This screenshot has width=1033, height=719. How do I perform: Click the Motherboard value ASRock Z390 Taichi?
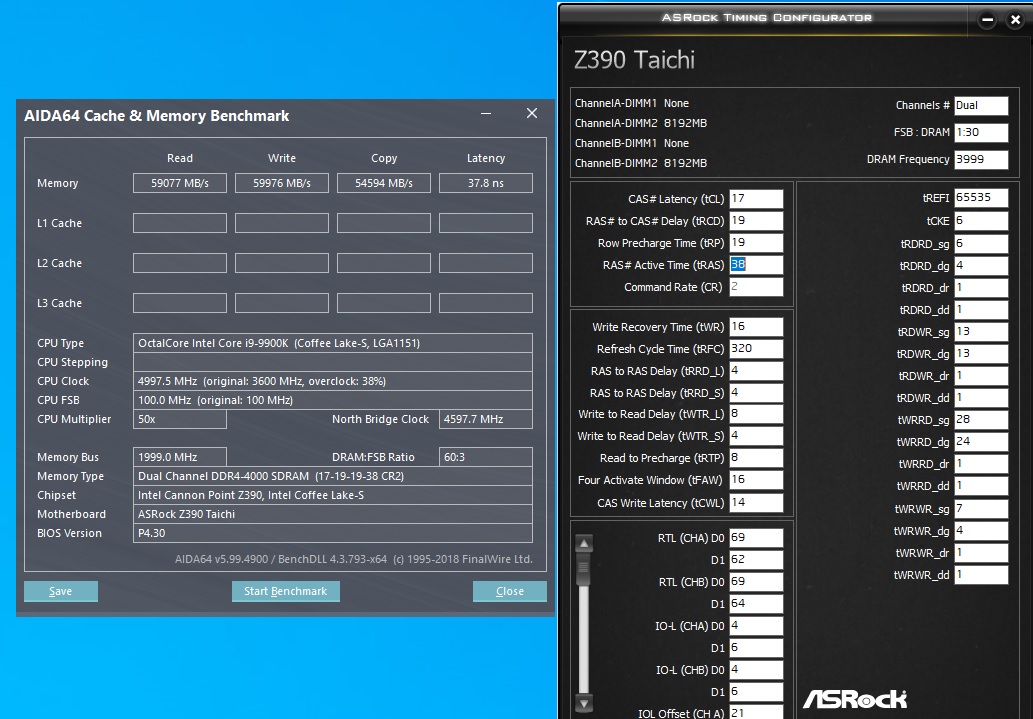click(333, 514)
